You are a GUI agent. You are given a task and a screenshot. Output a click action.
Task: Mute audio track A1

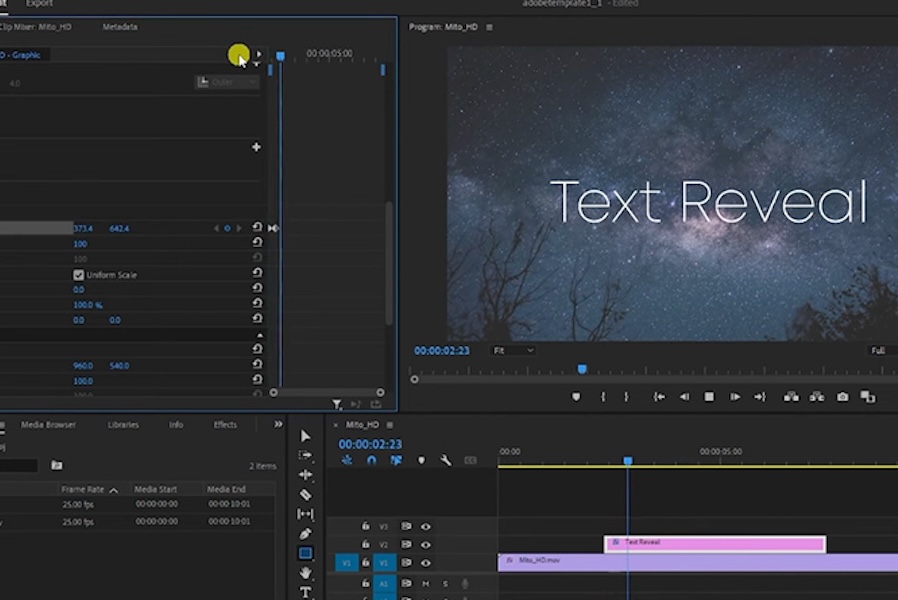426,583
